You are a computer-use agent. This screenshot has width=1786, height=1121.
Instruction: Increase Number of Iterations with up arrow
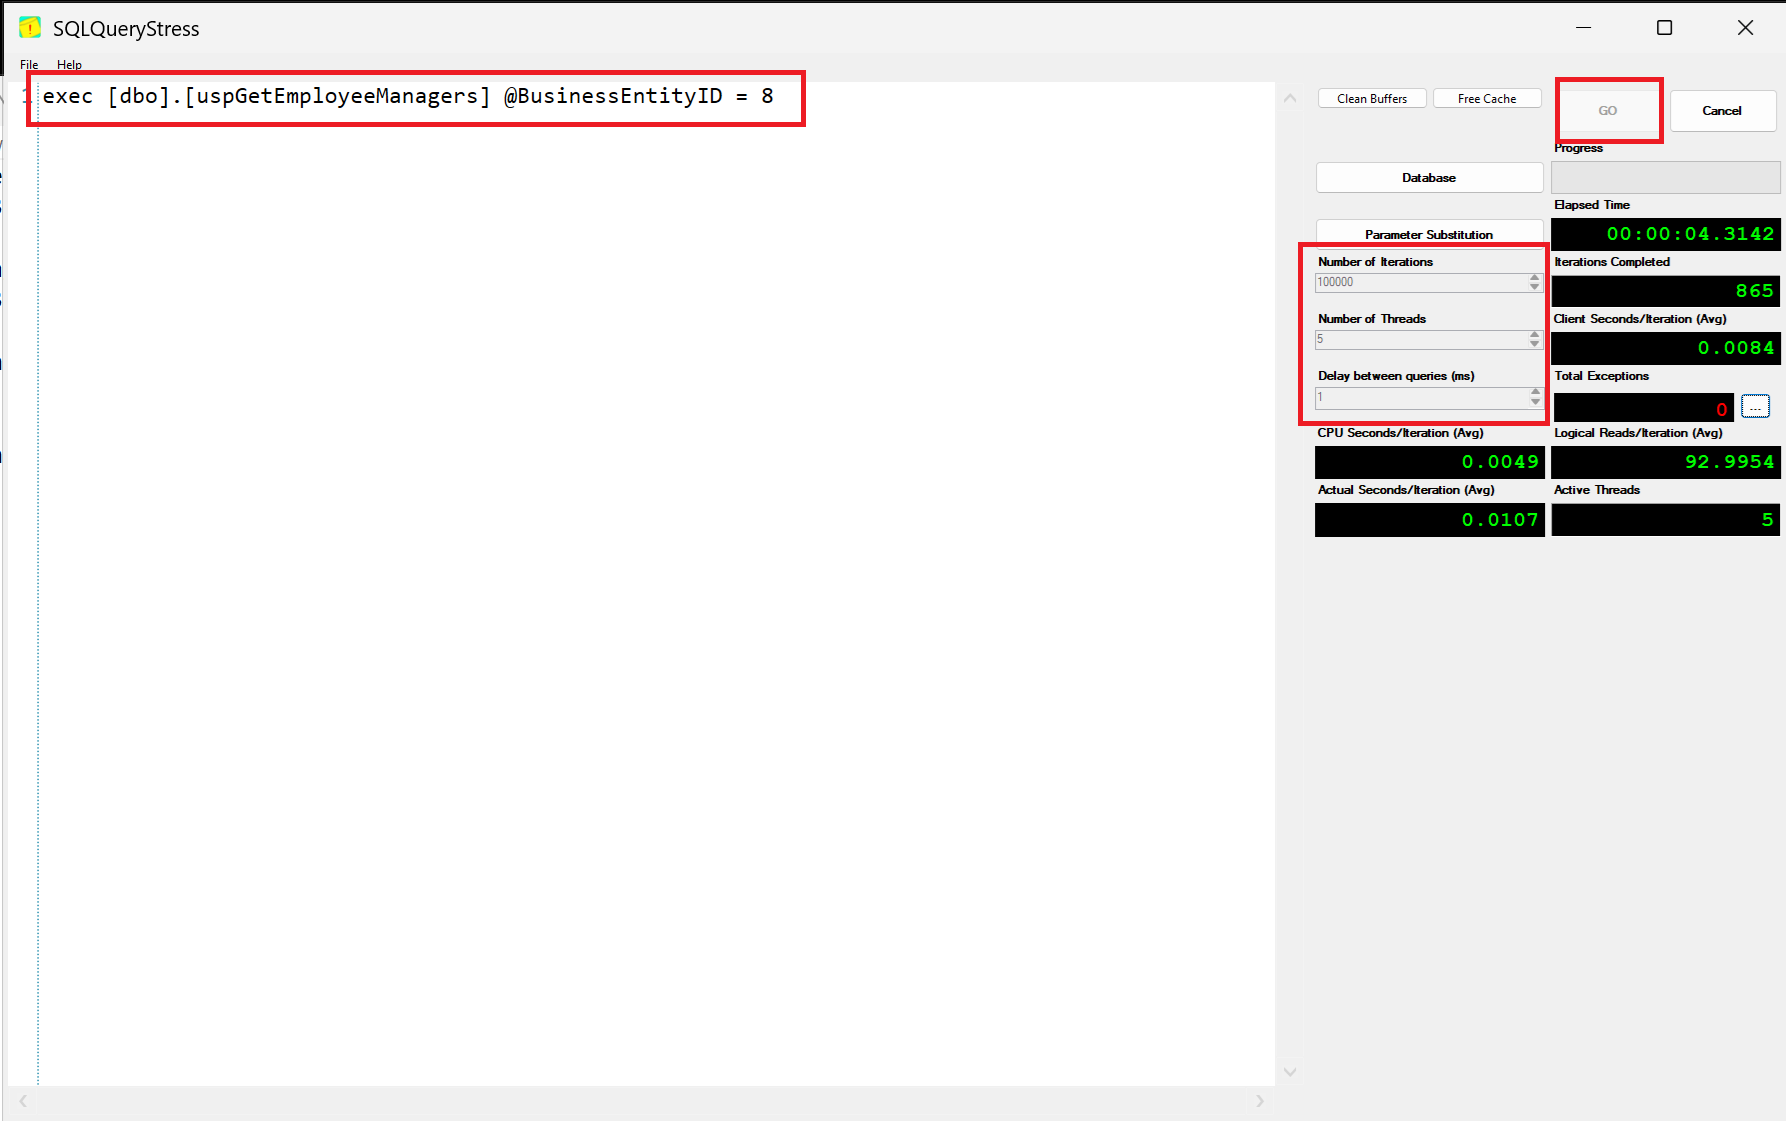click(x=1535, y=278)
